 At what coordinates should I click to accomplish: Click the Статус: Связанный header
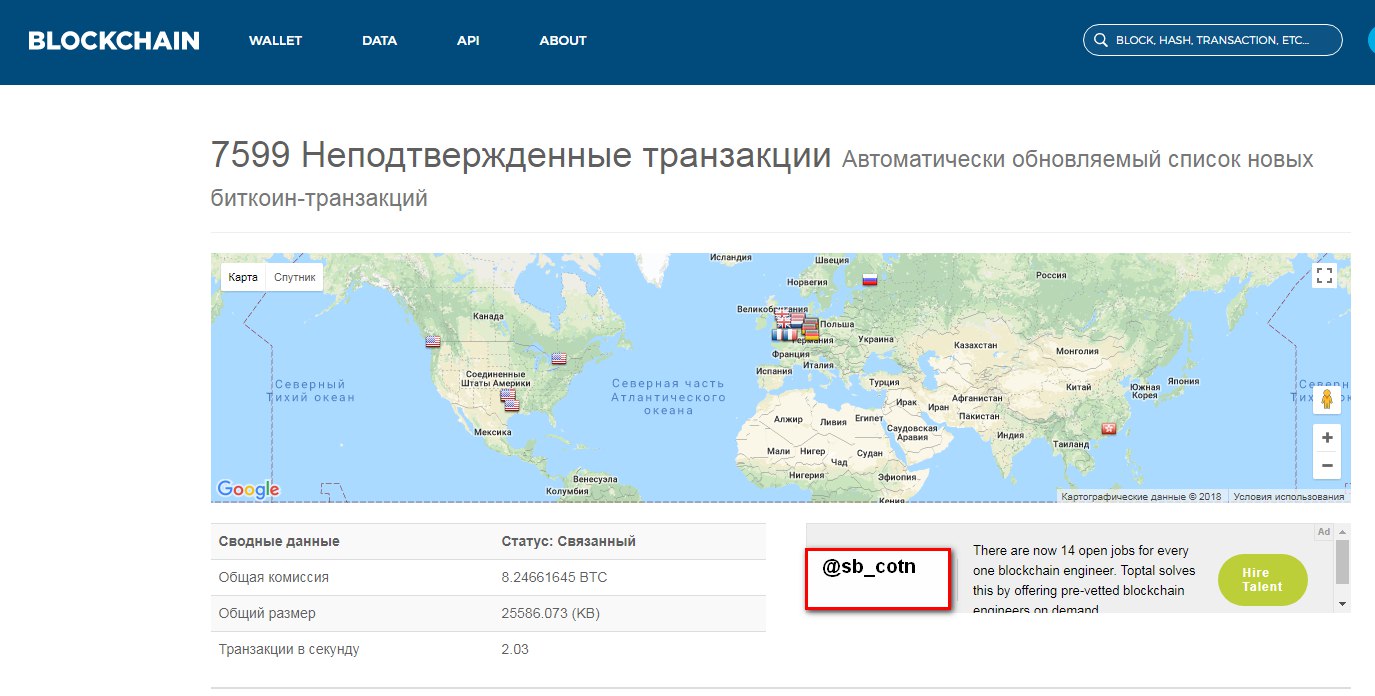pos(568,541)
